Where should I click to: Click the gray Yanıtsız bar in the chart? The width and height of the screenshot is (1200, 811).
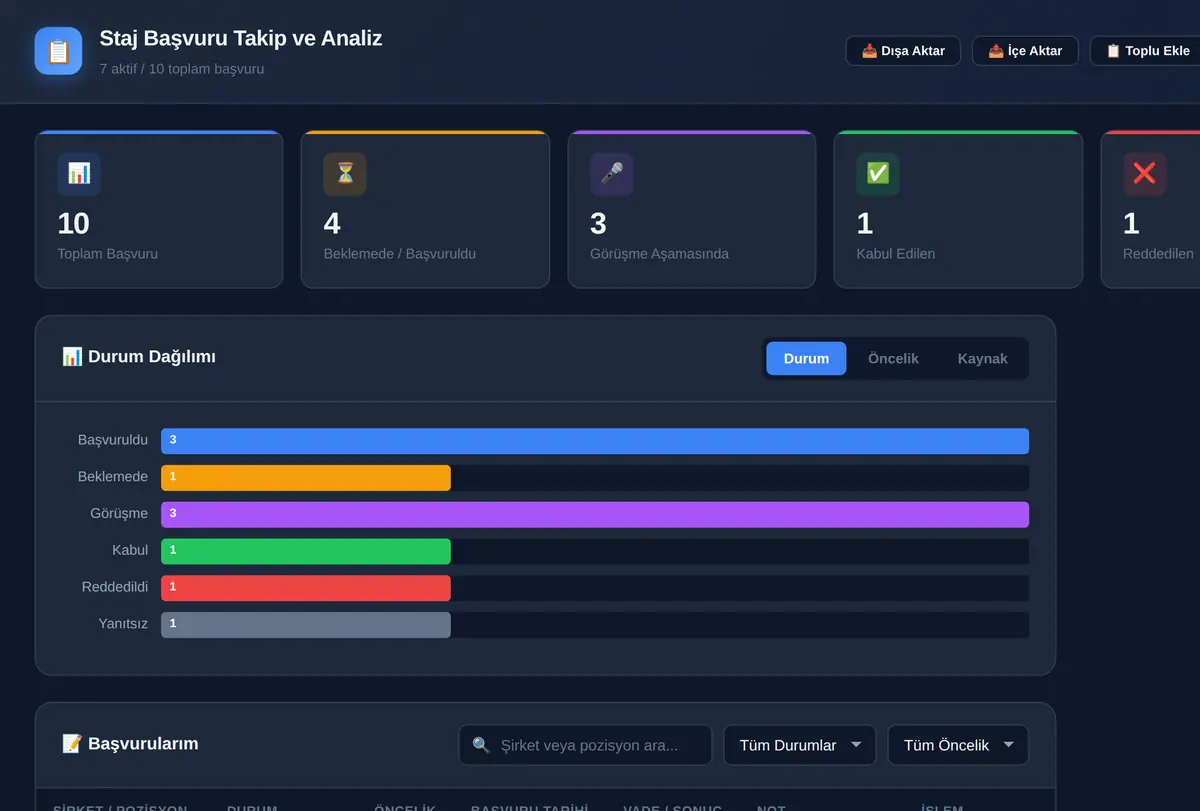tap(306, 625)
